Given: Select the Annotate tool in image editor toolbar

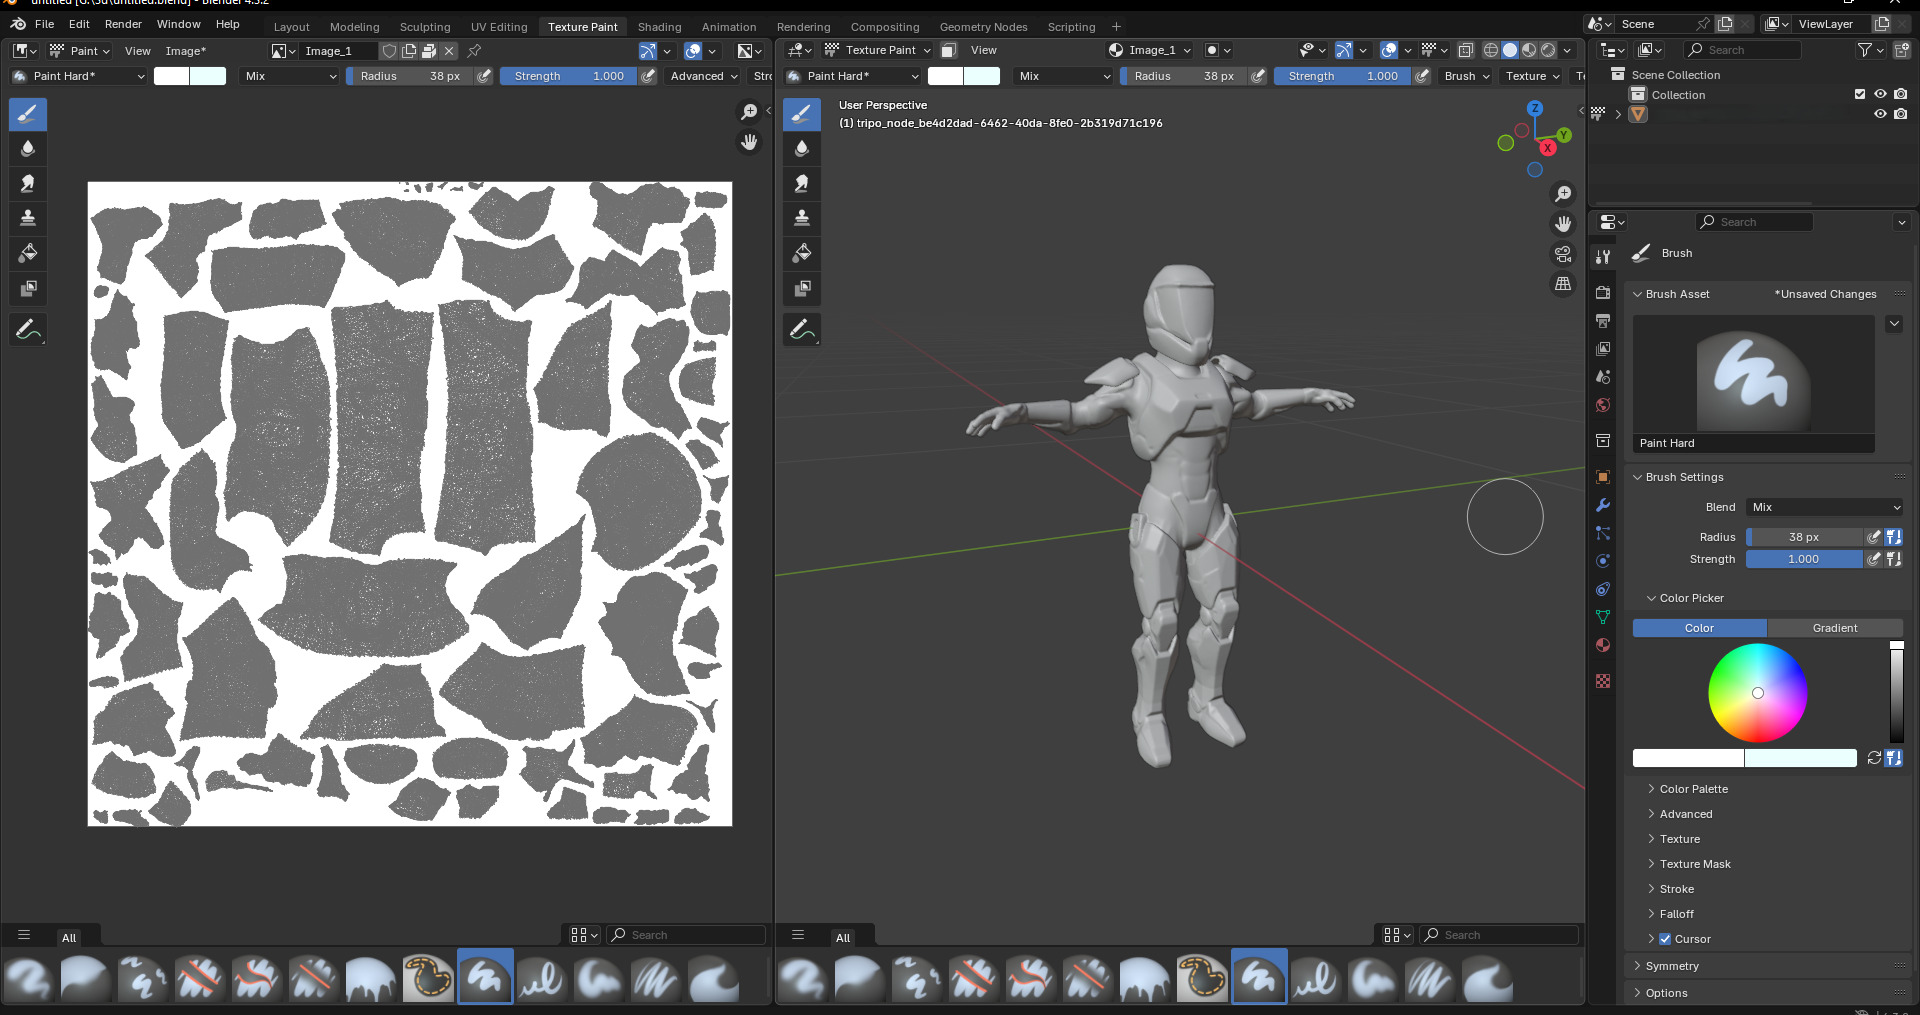Looking at the screenshot, I should point(28,329).
